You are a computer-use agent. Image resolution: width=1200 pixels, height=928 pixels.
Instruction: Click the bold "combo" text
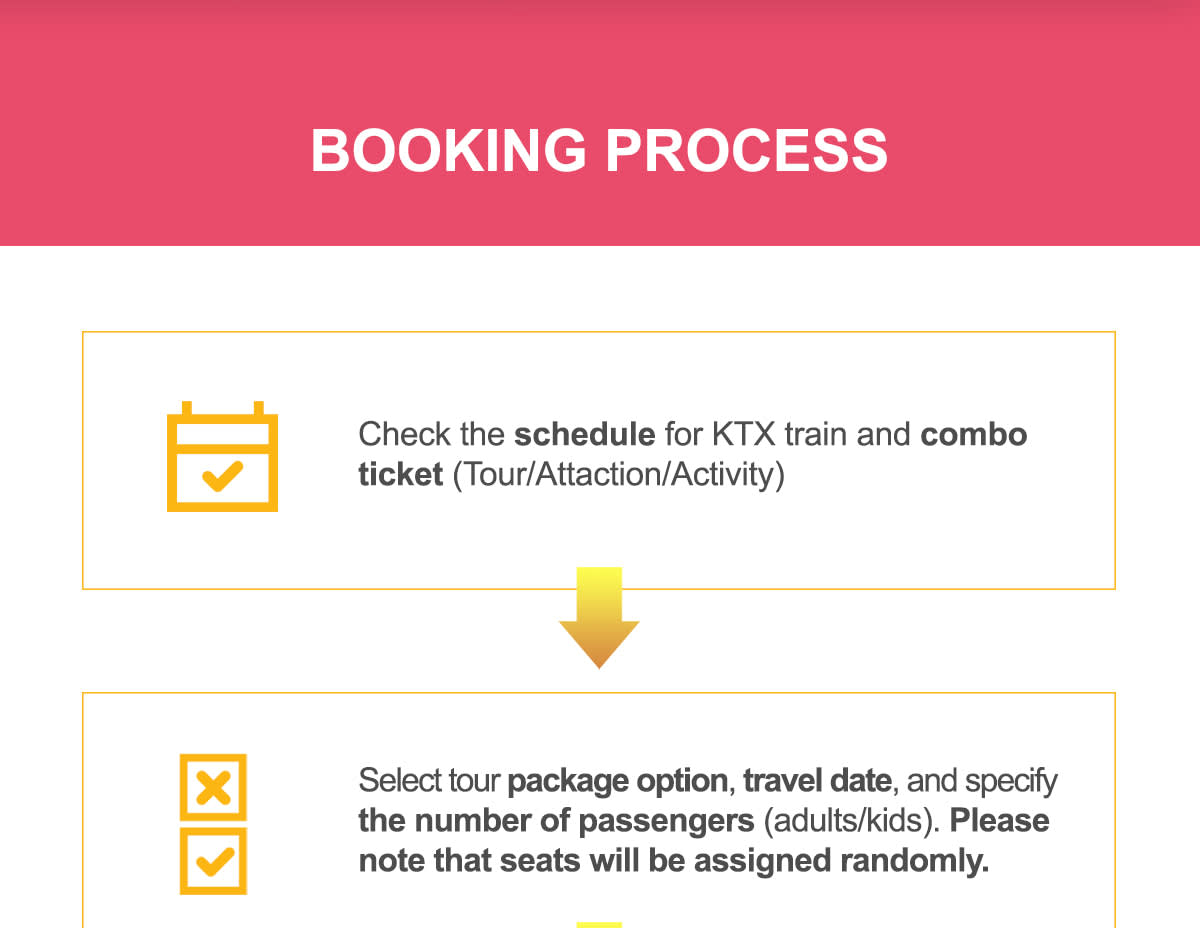974,435
